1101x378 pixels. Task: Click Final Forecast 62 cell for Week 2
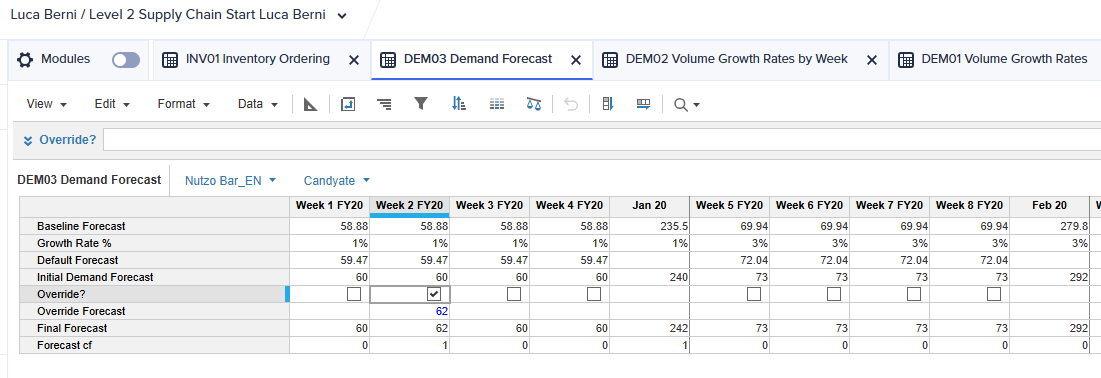click(409, 328)
